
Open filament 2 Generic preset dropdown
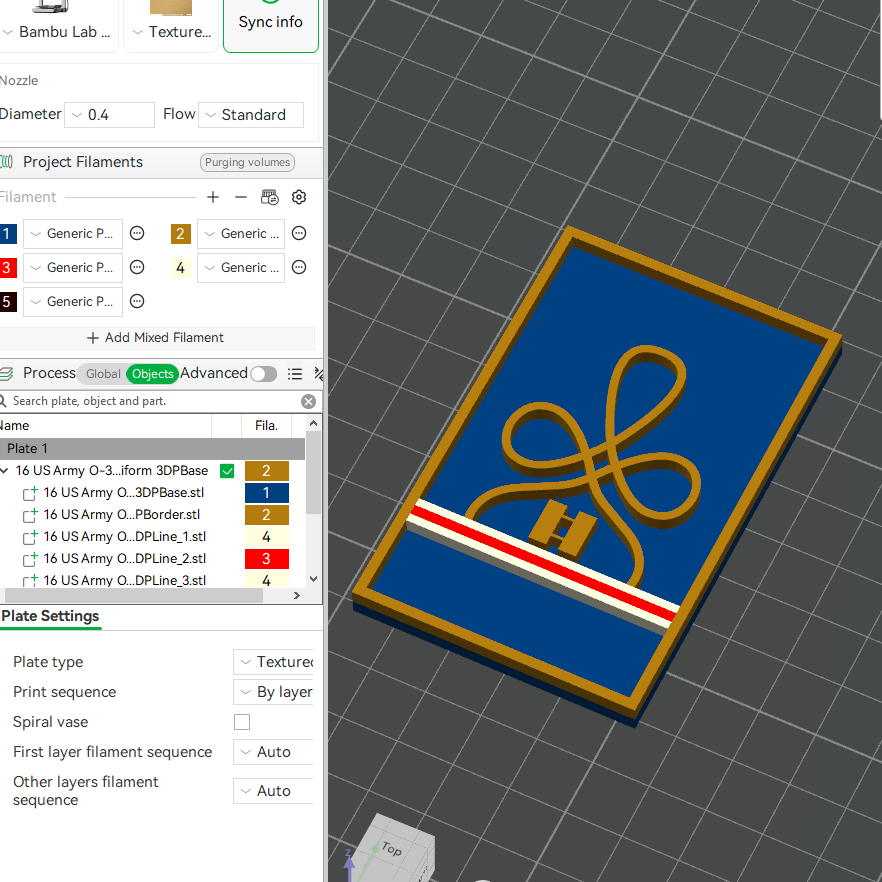pos(241,233)
